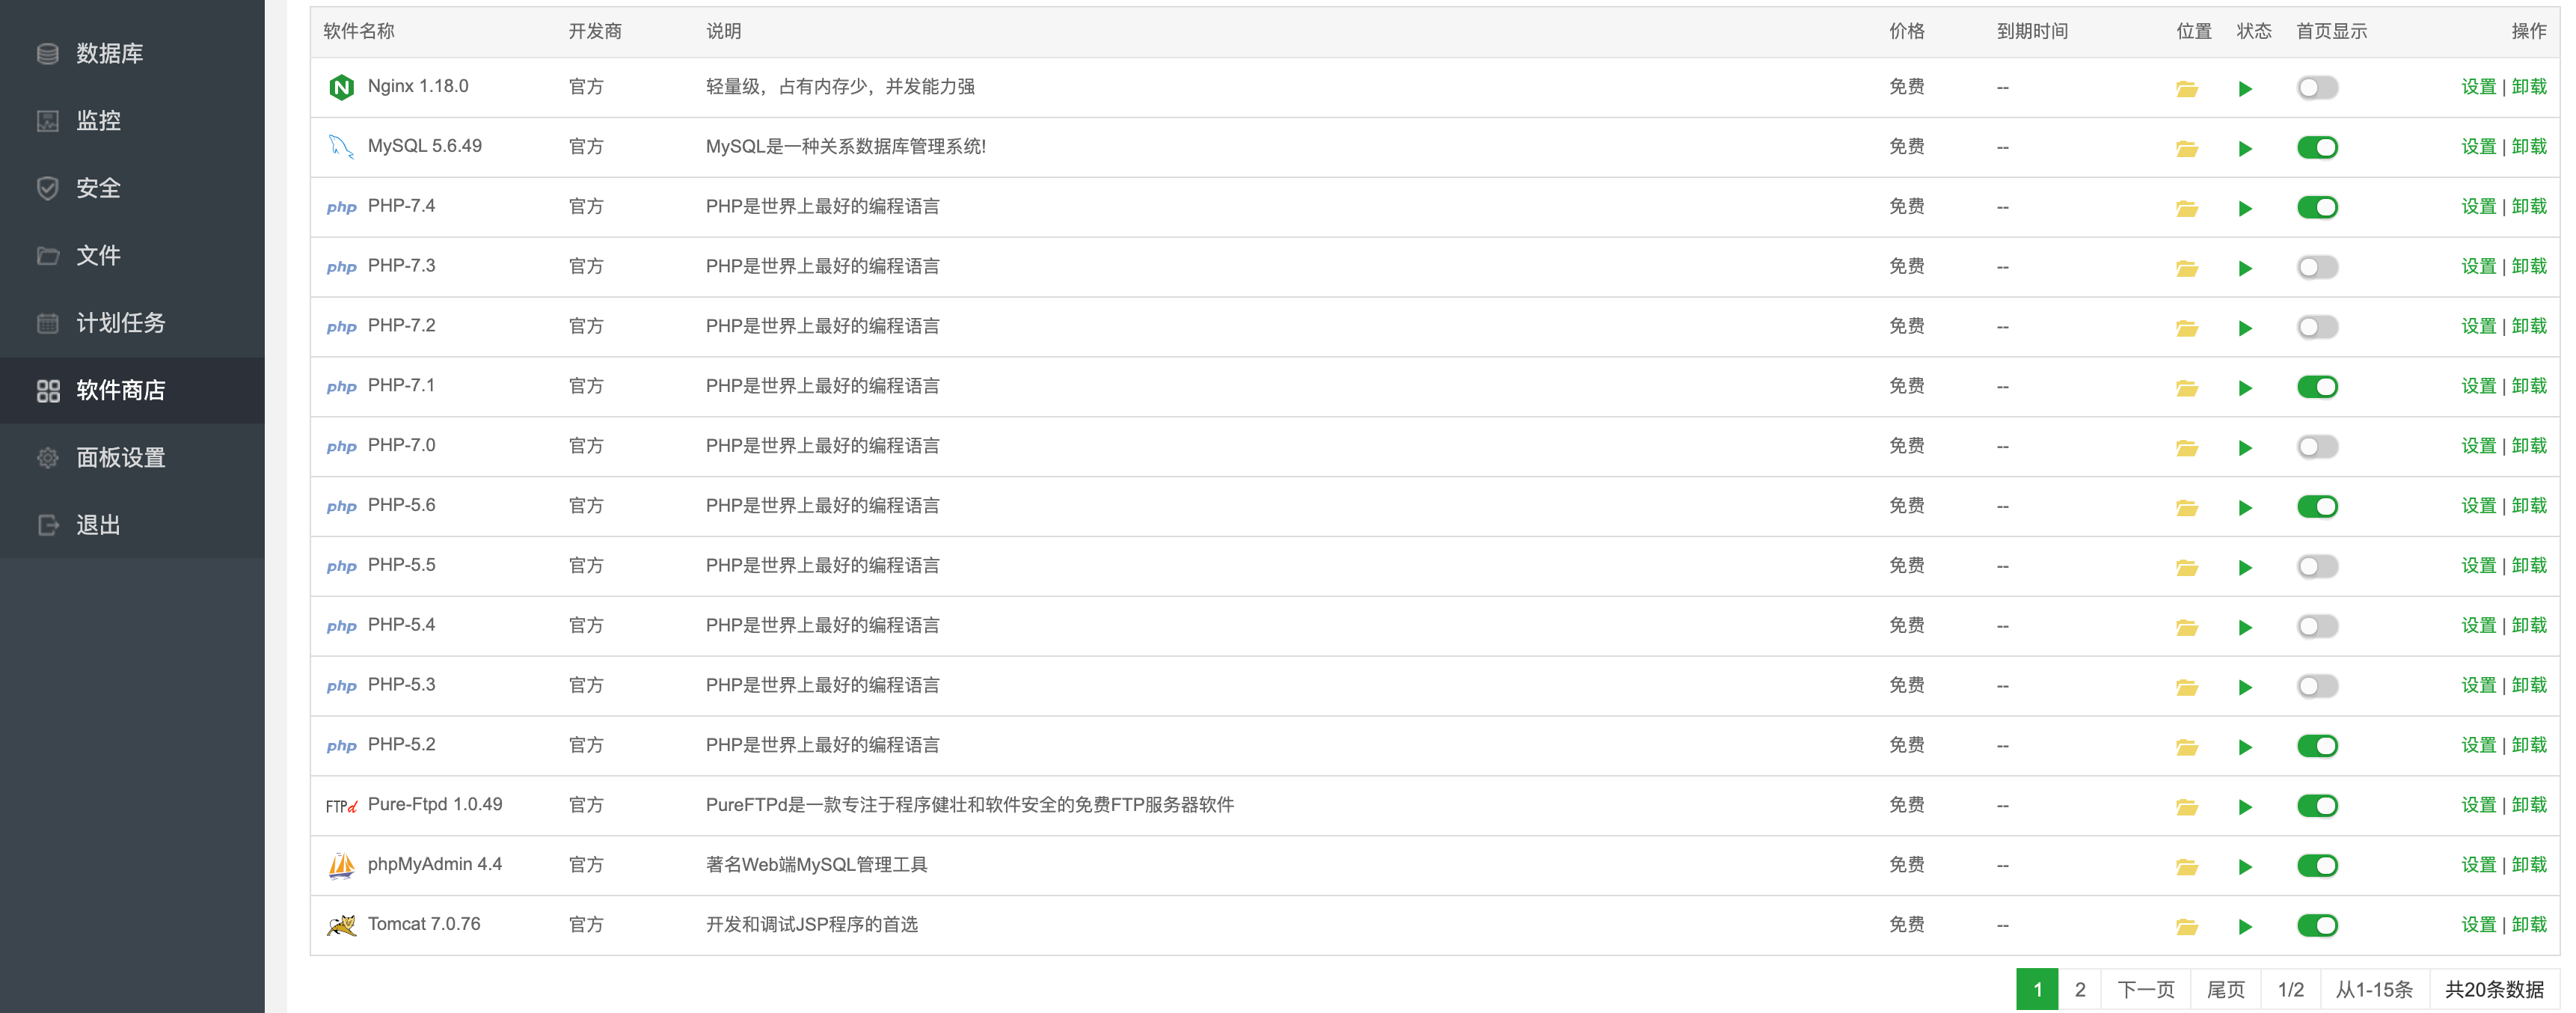
Task: Click 卸载 link for Tomcat 7.0.76
Action: coord(2529,925)
